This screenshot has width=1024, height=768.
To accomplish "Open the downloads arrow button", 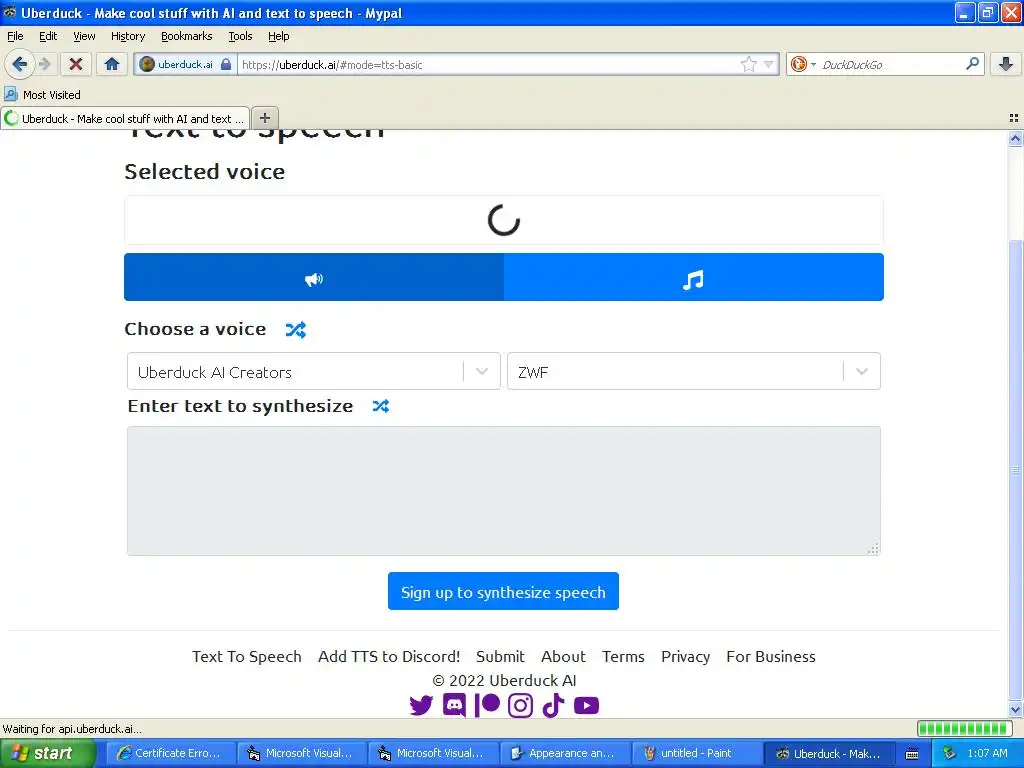I will click(1006, 64).
